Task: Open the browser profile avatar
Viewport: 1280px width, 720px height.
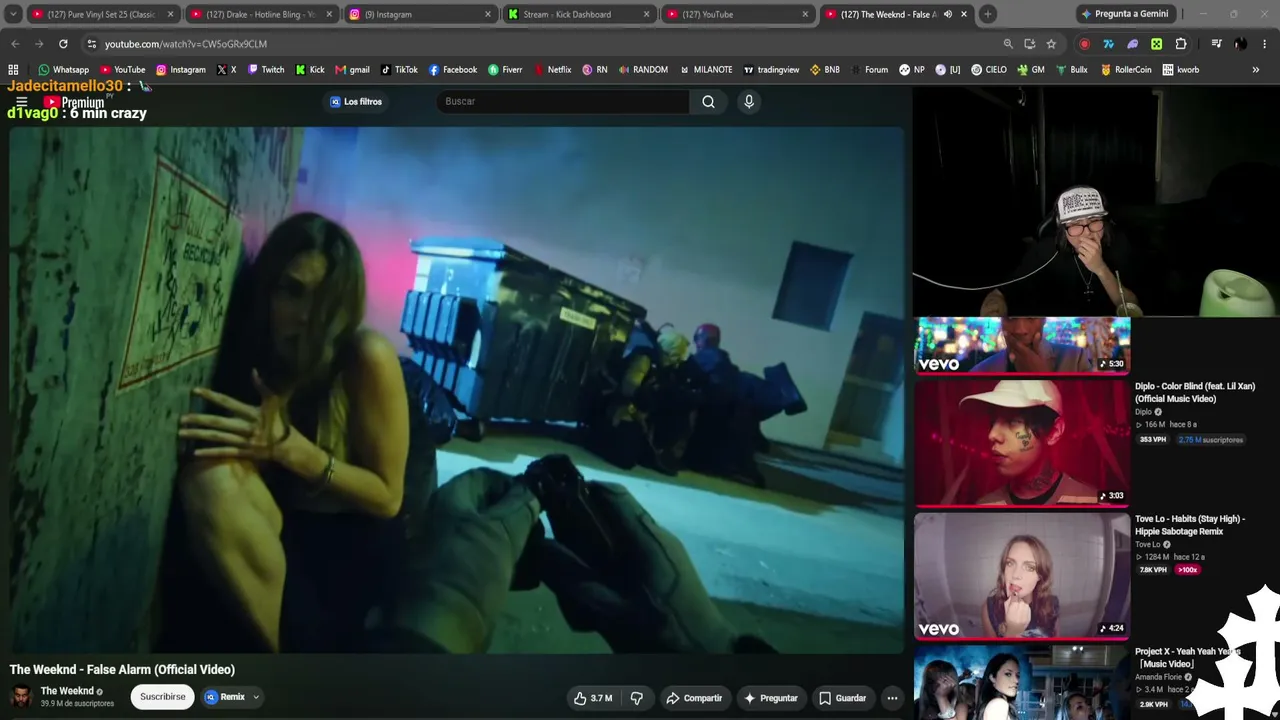Action: coord(1240,44)
